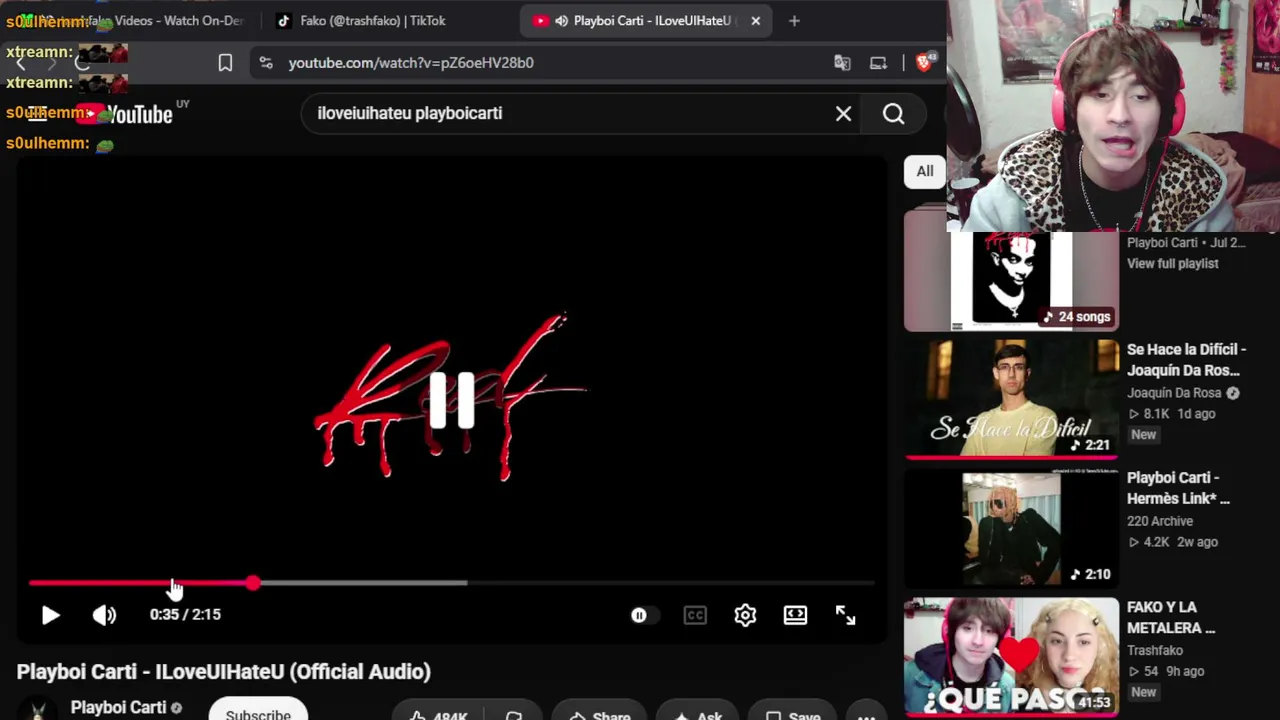Click the red scrubber on the progress bar
This screenshot has width=1280, height=720.
coord(253,583)
